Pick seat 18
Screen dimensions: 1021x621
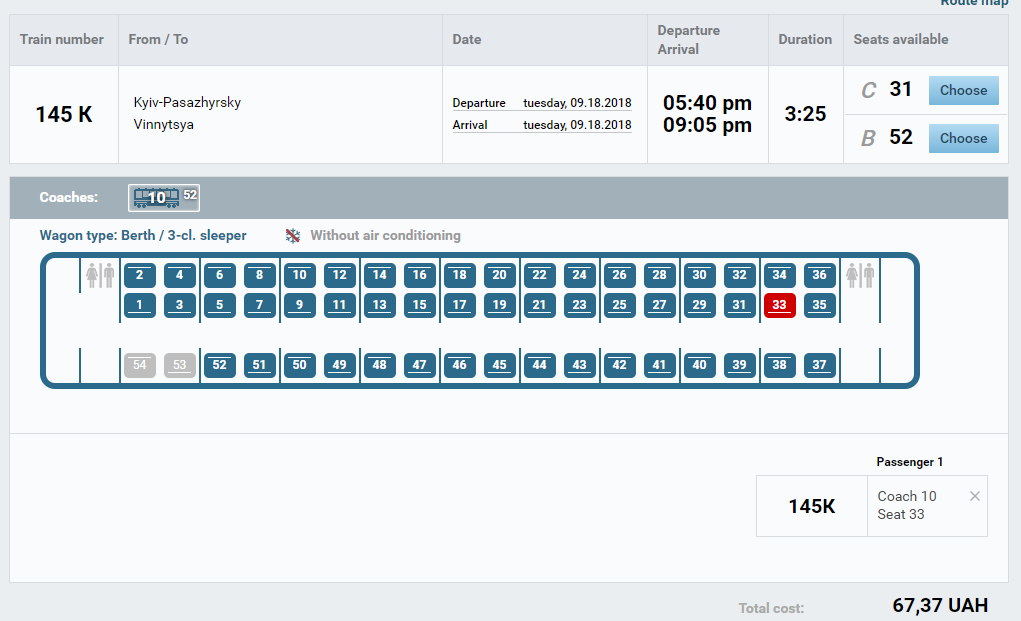coord(460,275)
